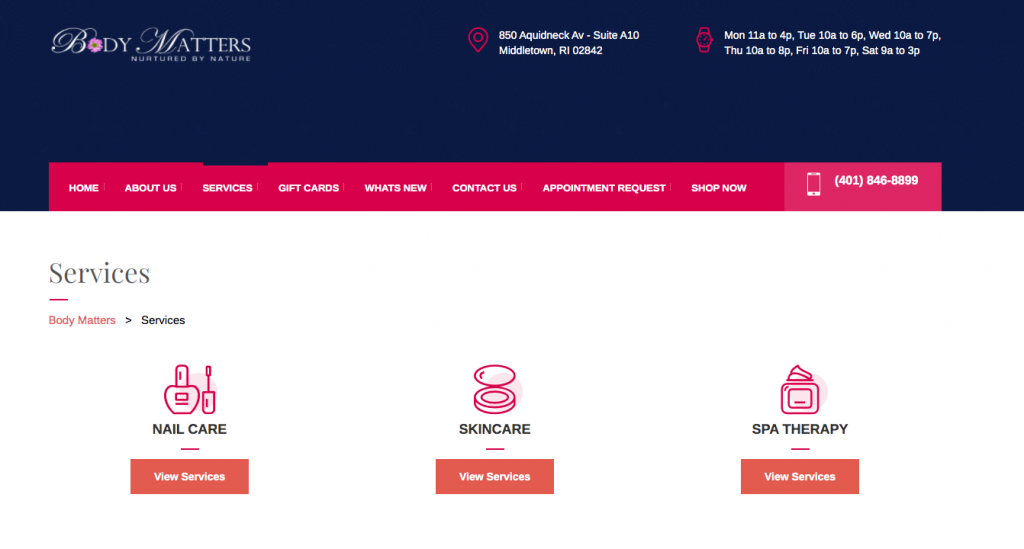Click the nail polish icon
This screenshot has height=549, width=1024.
pyautogui.click(x=189, y=389)
